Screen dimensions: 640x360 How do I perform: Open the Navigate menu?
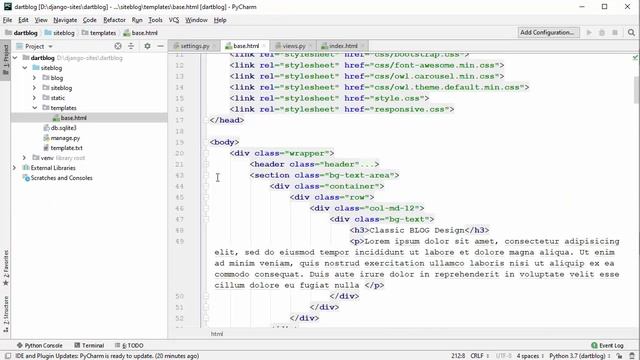click(x=65, y=20)
